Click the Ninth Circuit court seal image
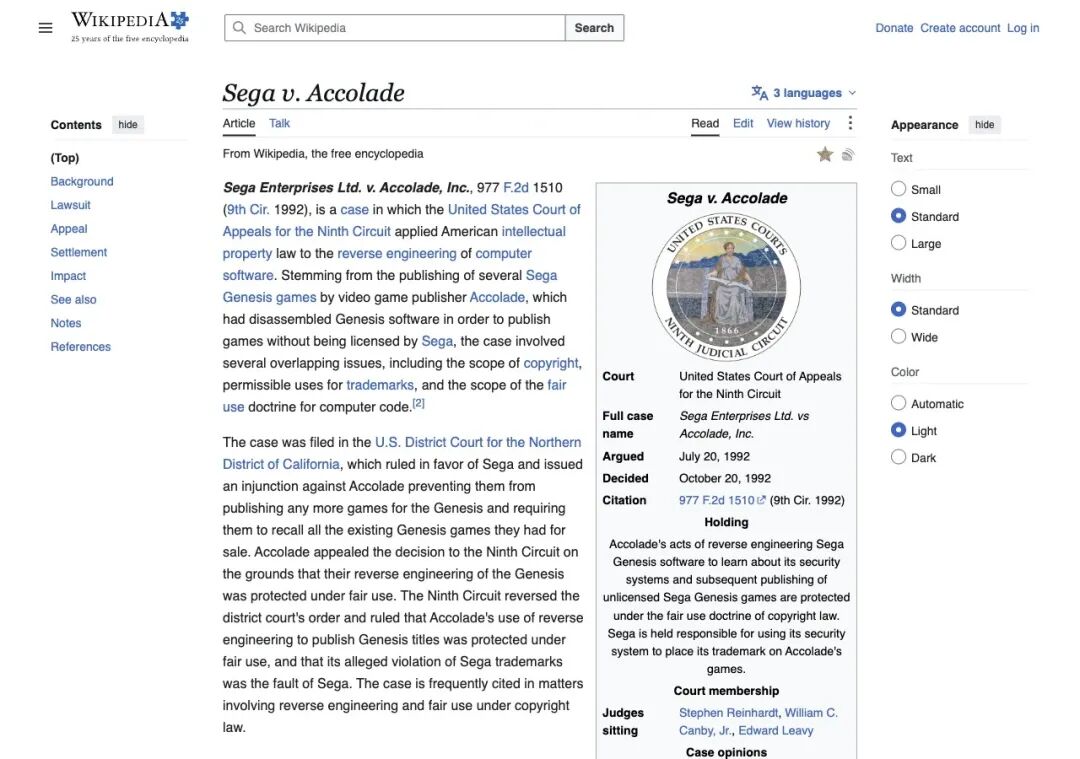The image size is (1080, 759). click(x=726, y=287)
